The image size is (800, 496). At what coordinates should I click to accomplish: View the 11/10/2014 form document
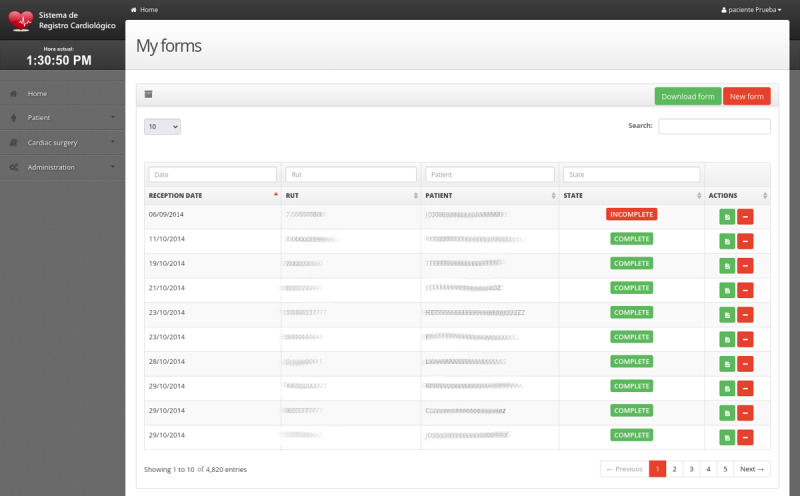[x=727, y=241]
